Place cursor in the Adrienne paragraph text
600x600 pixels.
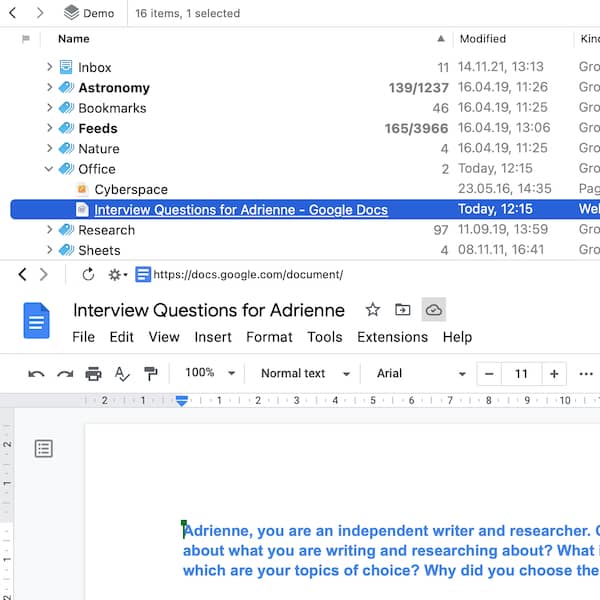click(x=391, y=550)
